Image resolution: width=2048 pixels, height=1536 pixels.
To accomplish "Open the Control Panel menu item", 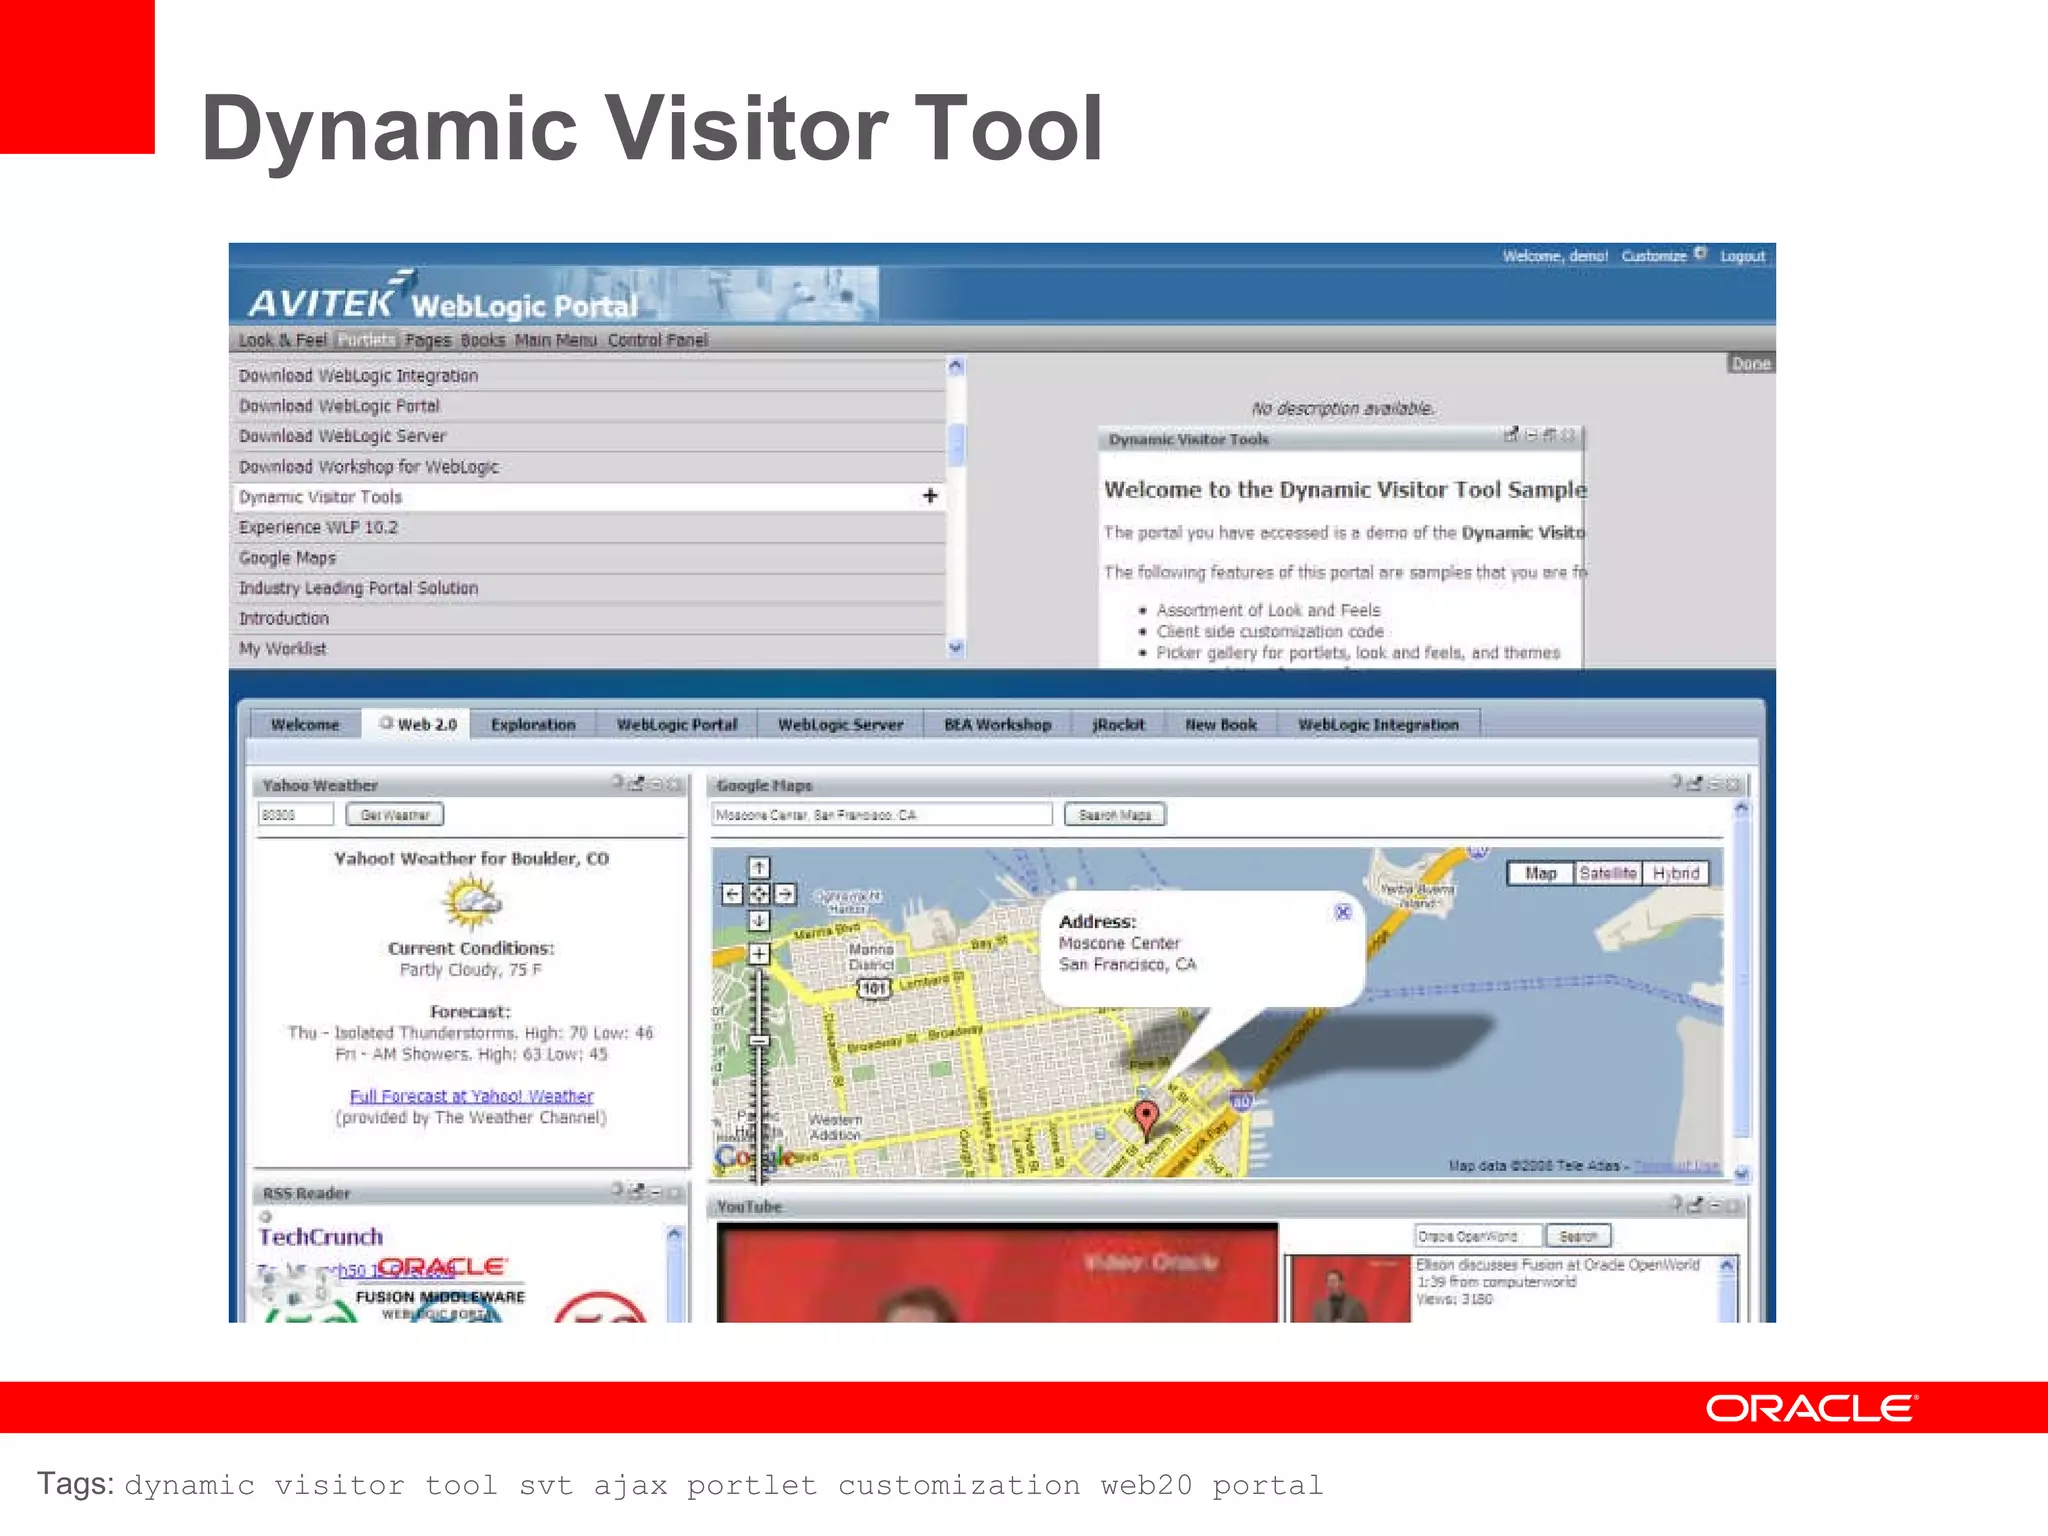I will tap(657, 340).
